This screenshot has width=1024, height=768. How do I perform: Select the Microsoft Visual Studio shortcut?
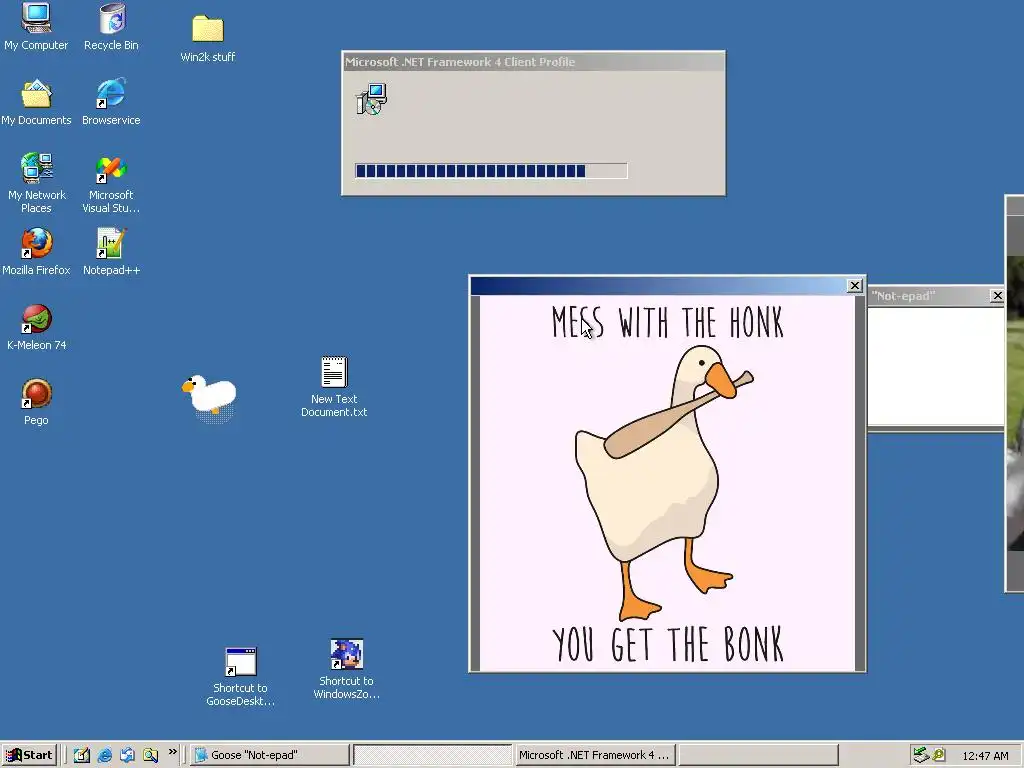(111, 183)
